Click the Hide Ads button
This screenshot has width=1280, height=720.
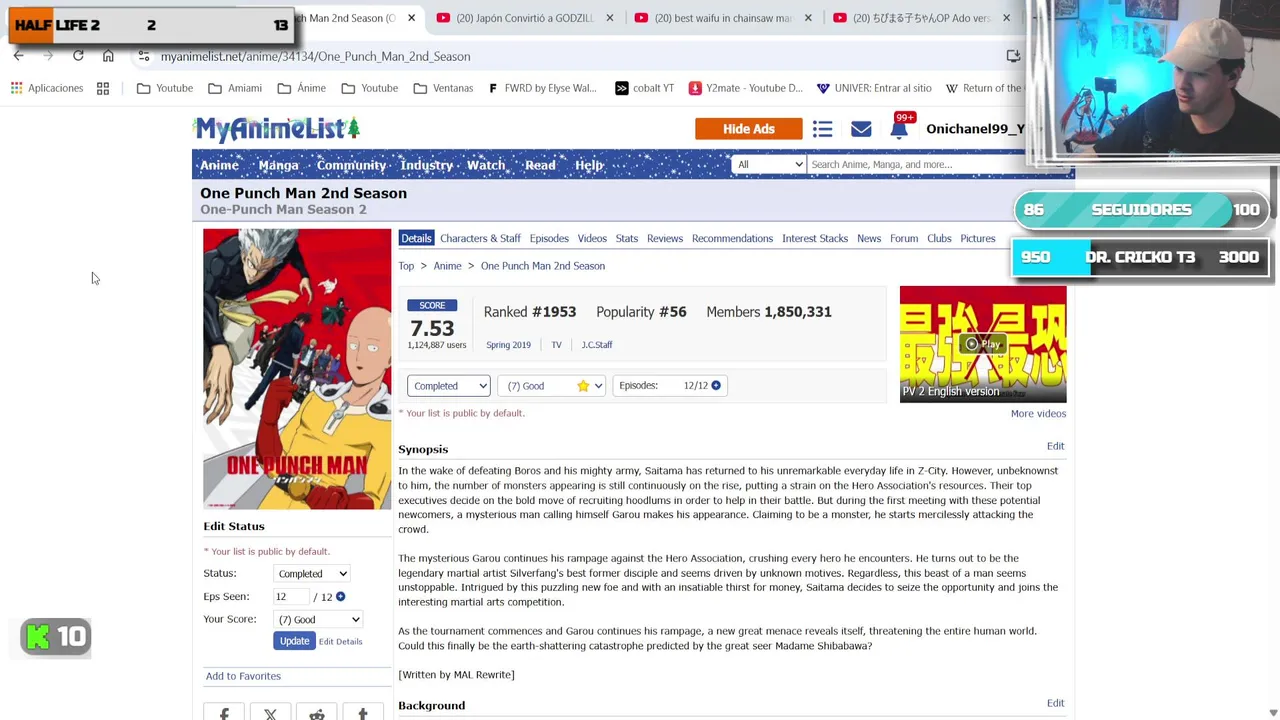click(749, 129)
